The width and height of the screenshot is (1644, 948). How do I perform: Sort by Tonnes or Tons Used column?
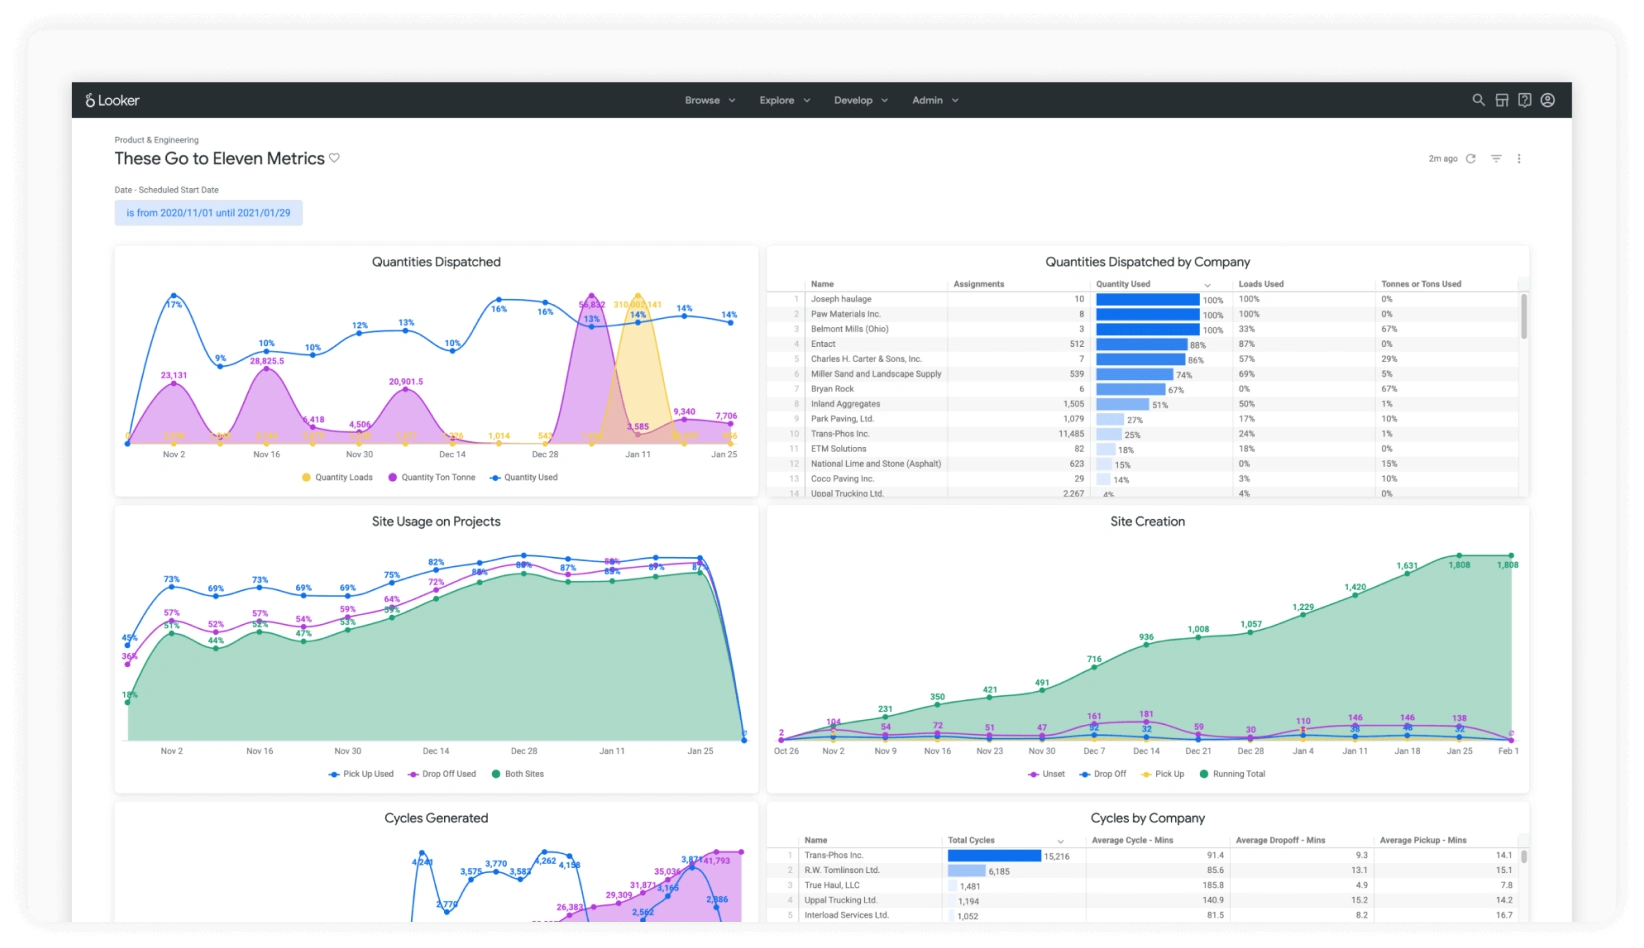(1421, 284)
